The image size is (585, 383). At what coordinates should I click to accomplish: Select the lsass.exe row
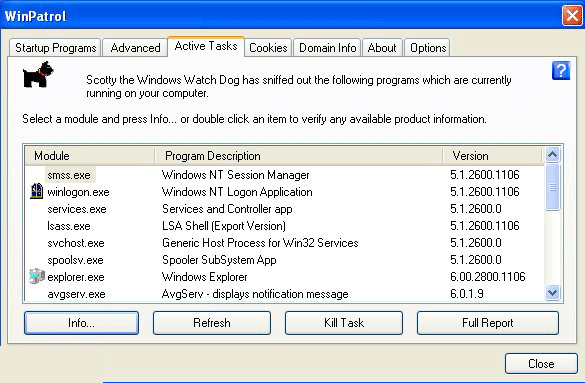point(284,226)
